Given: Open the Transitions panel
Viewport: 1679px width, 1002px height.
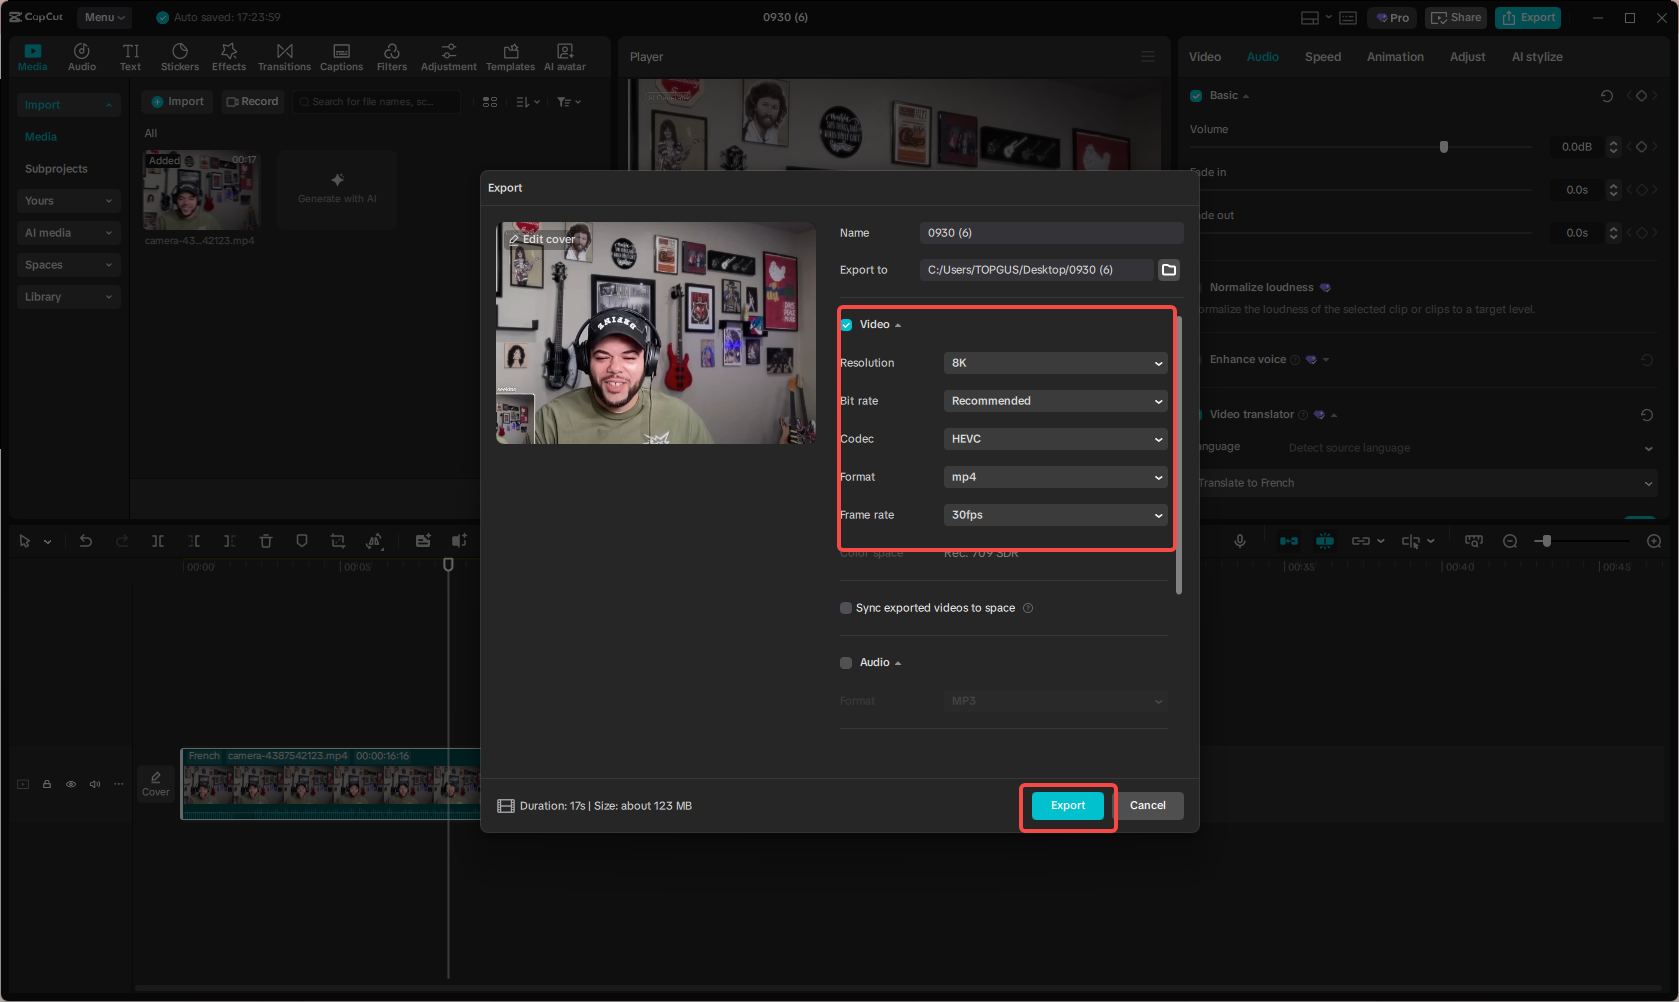Looking at the screenshot, I should (284, 55).
